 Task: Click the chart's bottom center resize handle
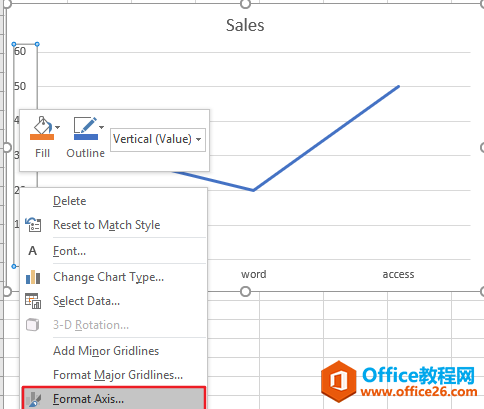click(x=245, y=291)
